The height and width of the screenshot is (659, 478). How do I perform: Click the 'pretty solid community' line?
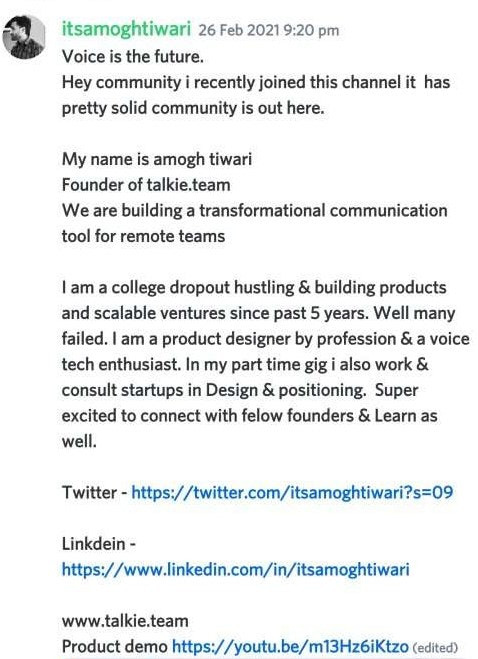point(193,108)
